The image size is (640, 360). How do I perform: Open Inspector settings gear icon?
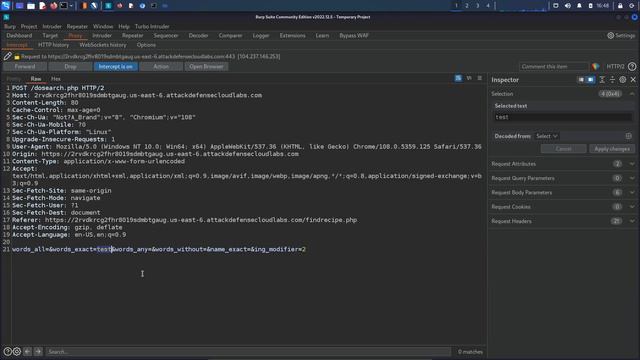pos(622,80)
